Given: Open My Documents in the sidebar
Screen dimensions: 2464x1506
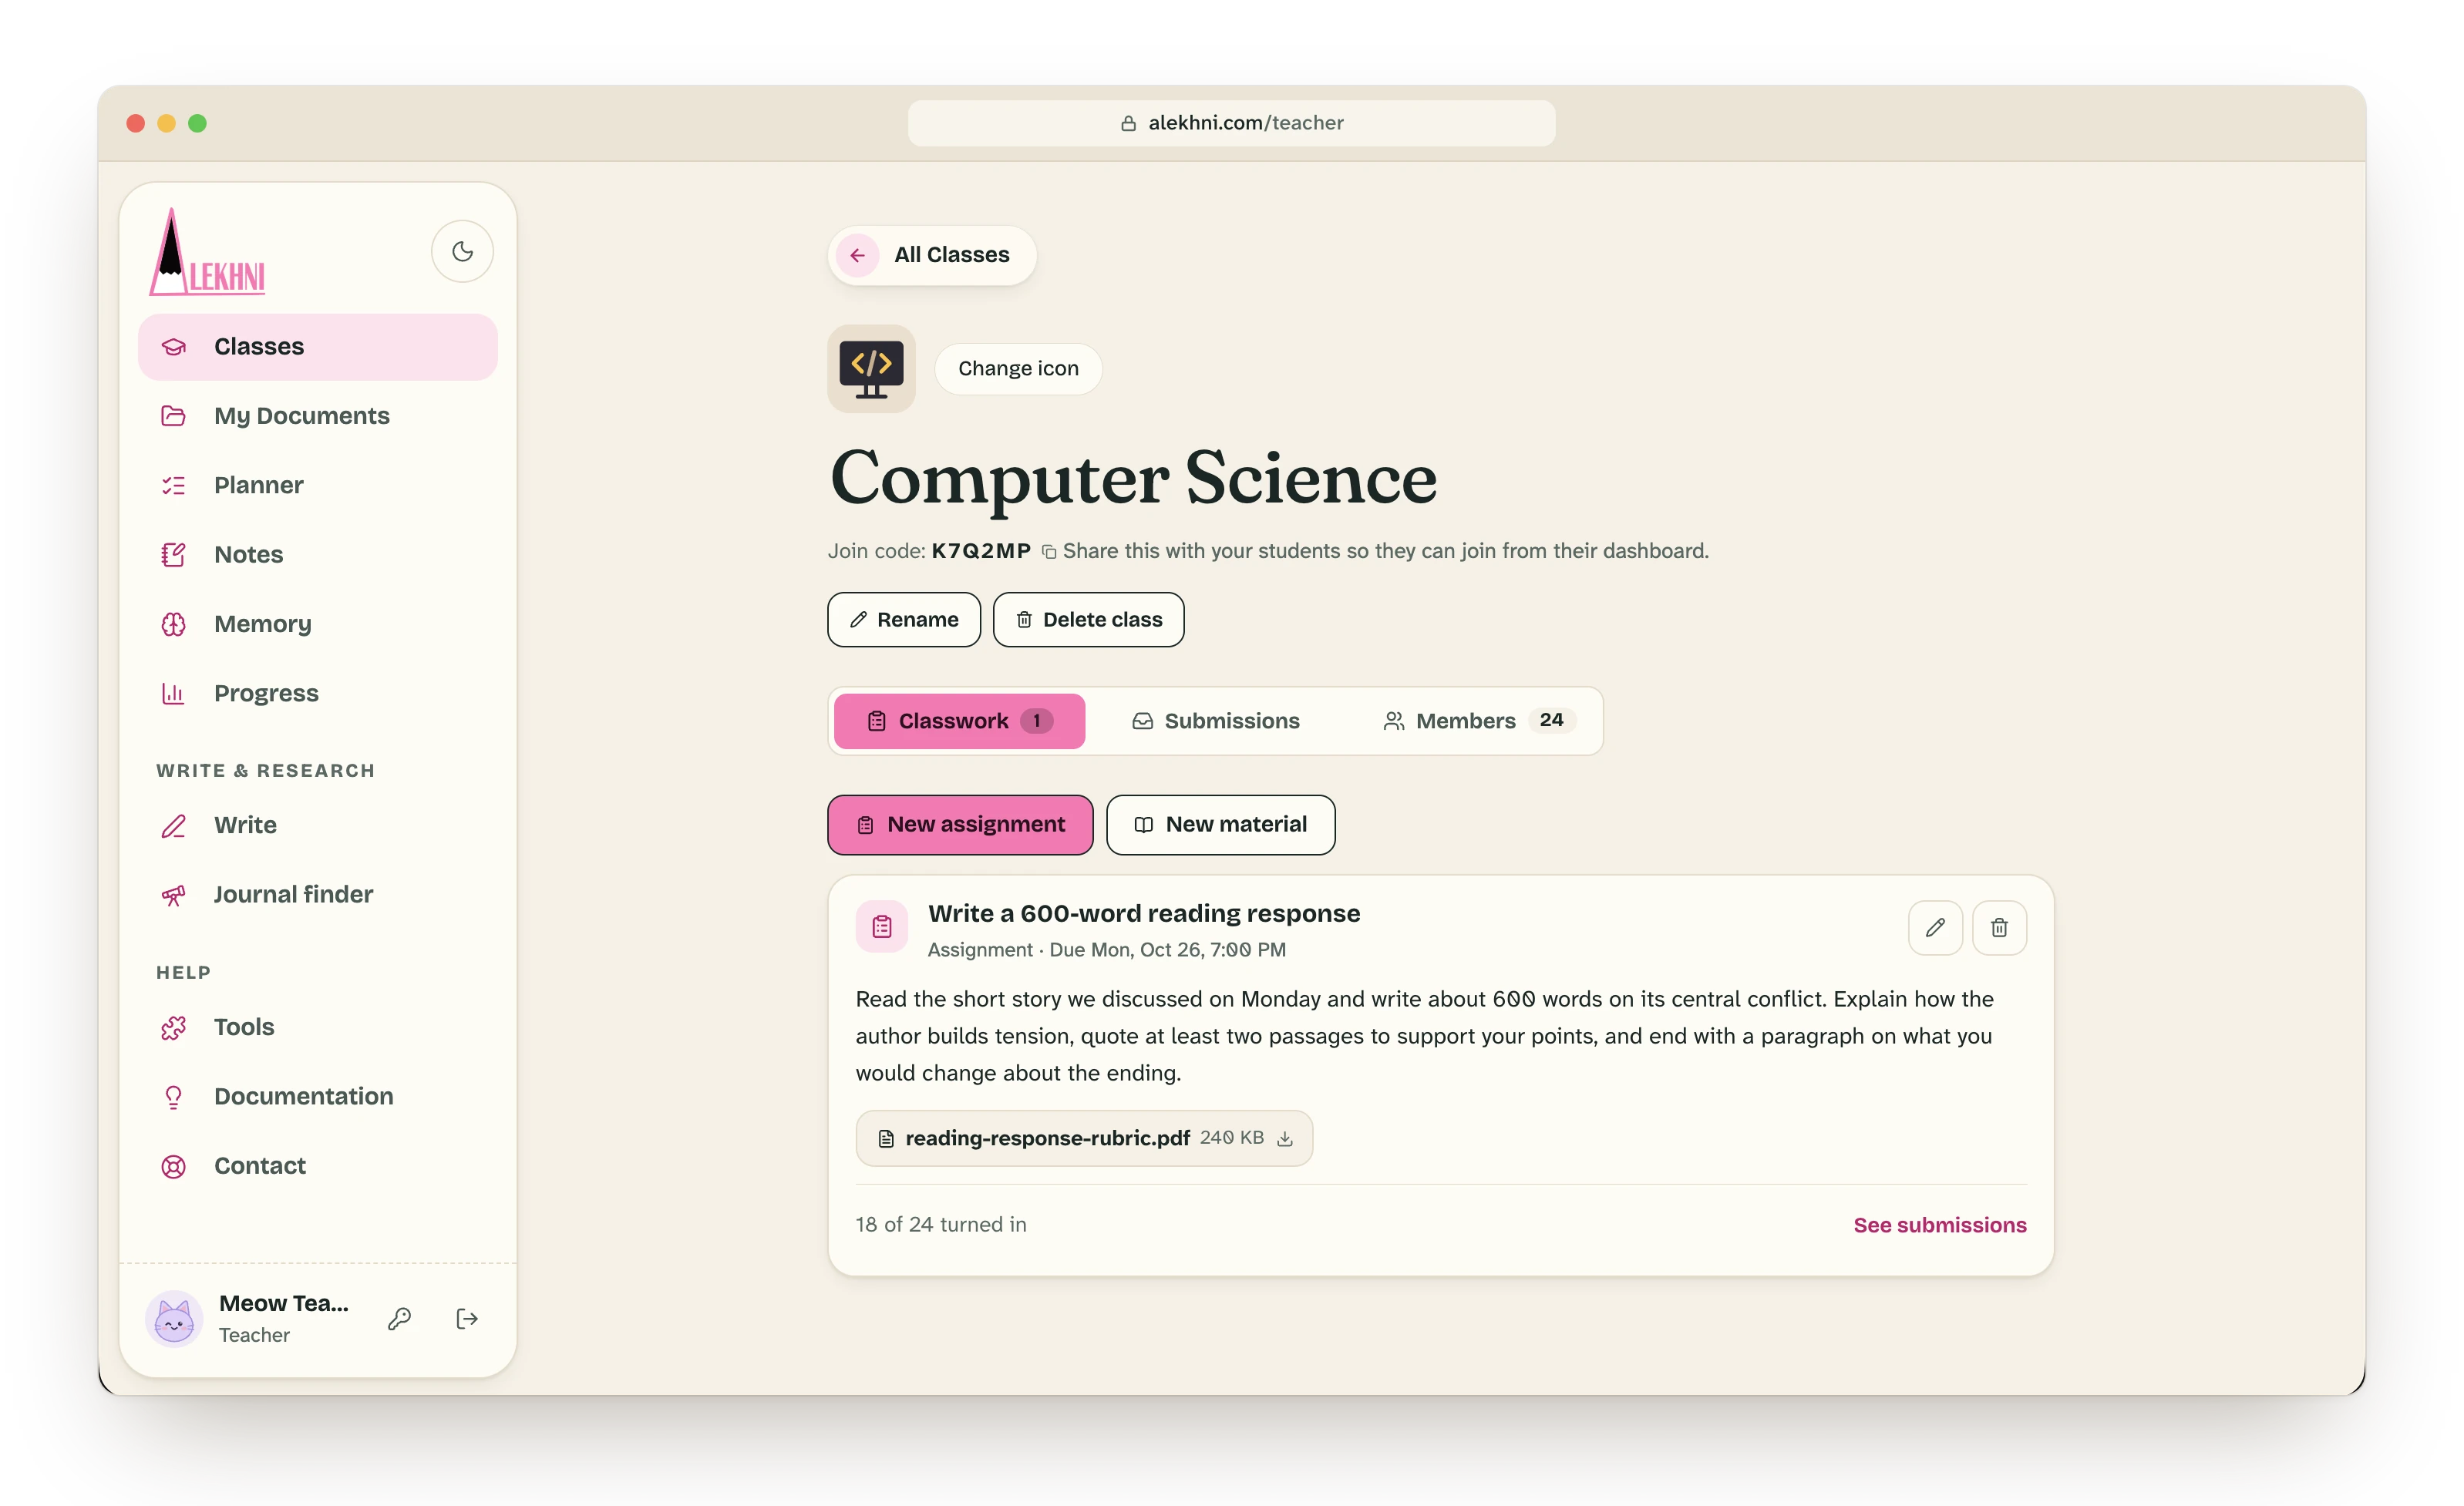Looking at the screenshot, I should tap(317, 416).
